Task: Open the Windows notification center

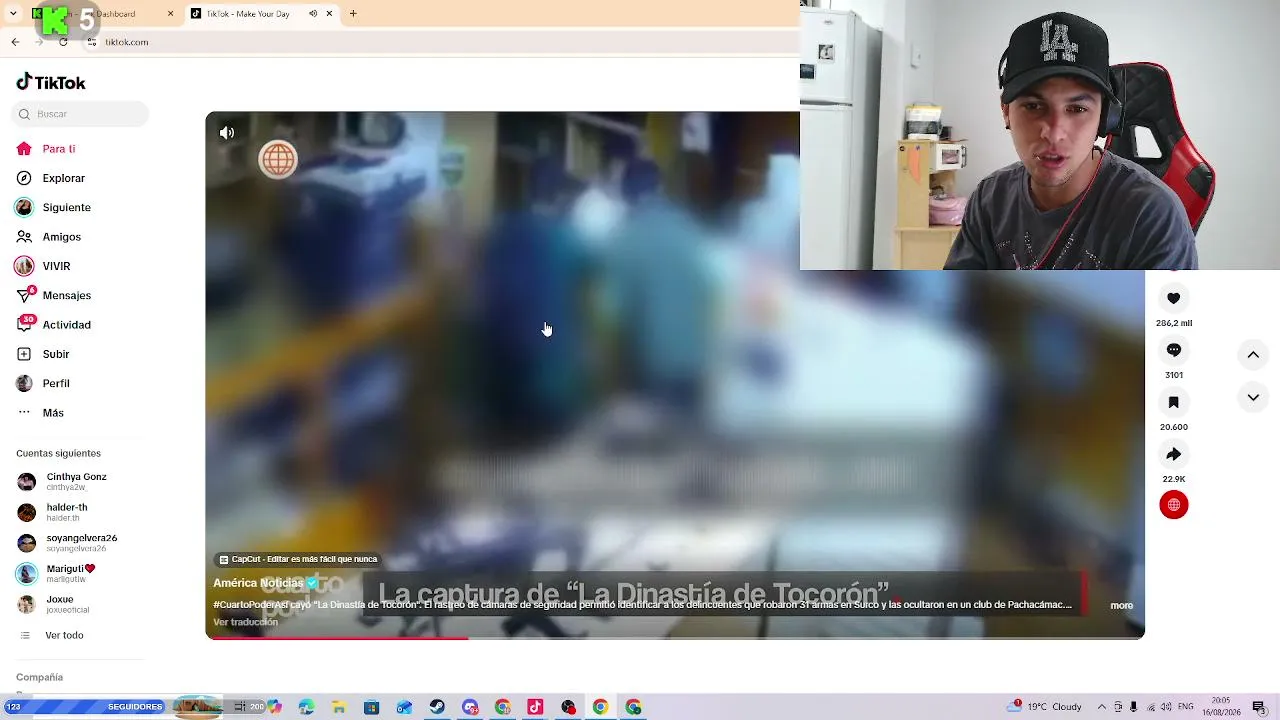Action: pyautogui.click(x=1259, y=707)
